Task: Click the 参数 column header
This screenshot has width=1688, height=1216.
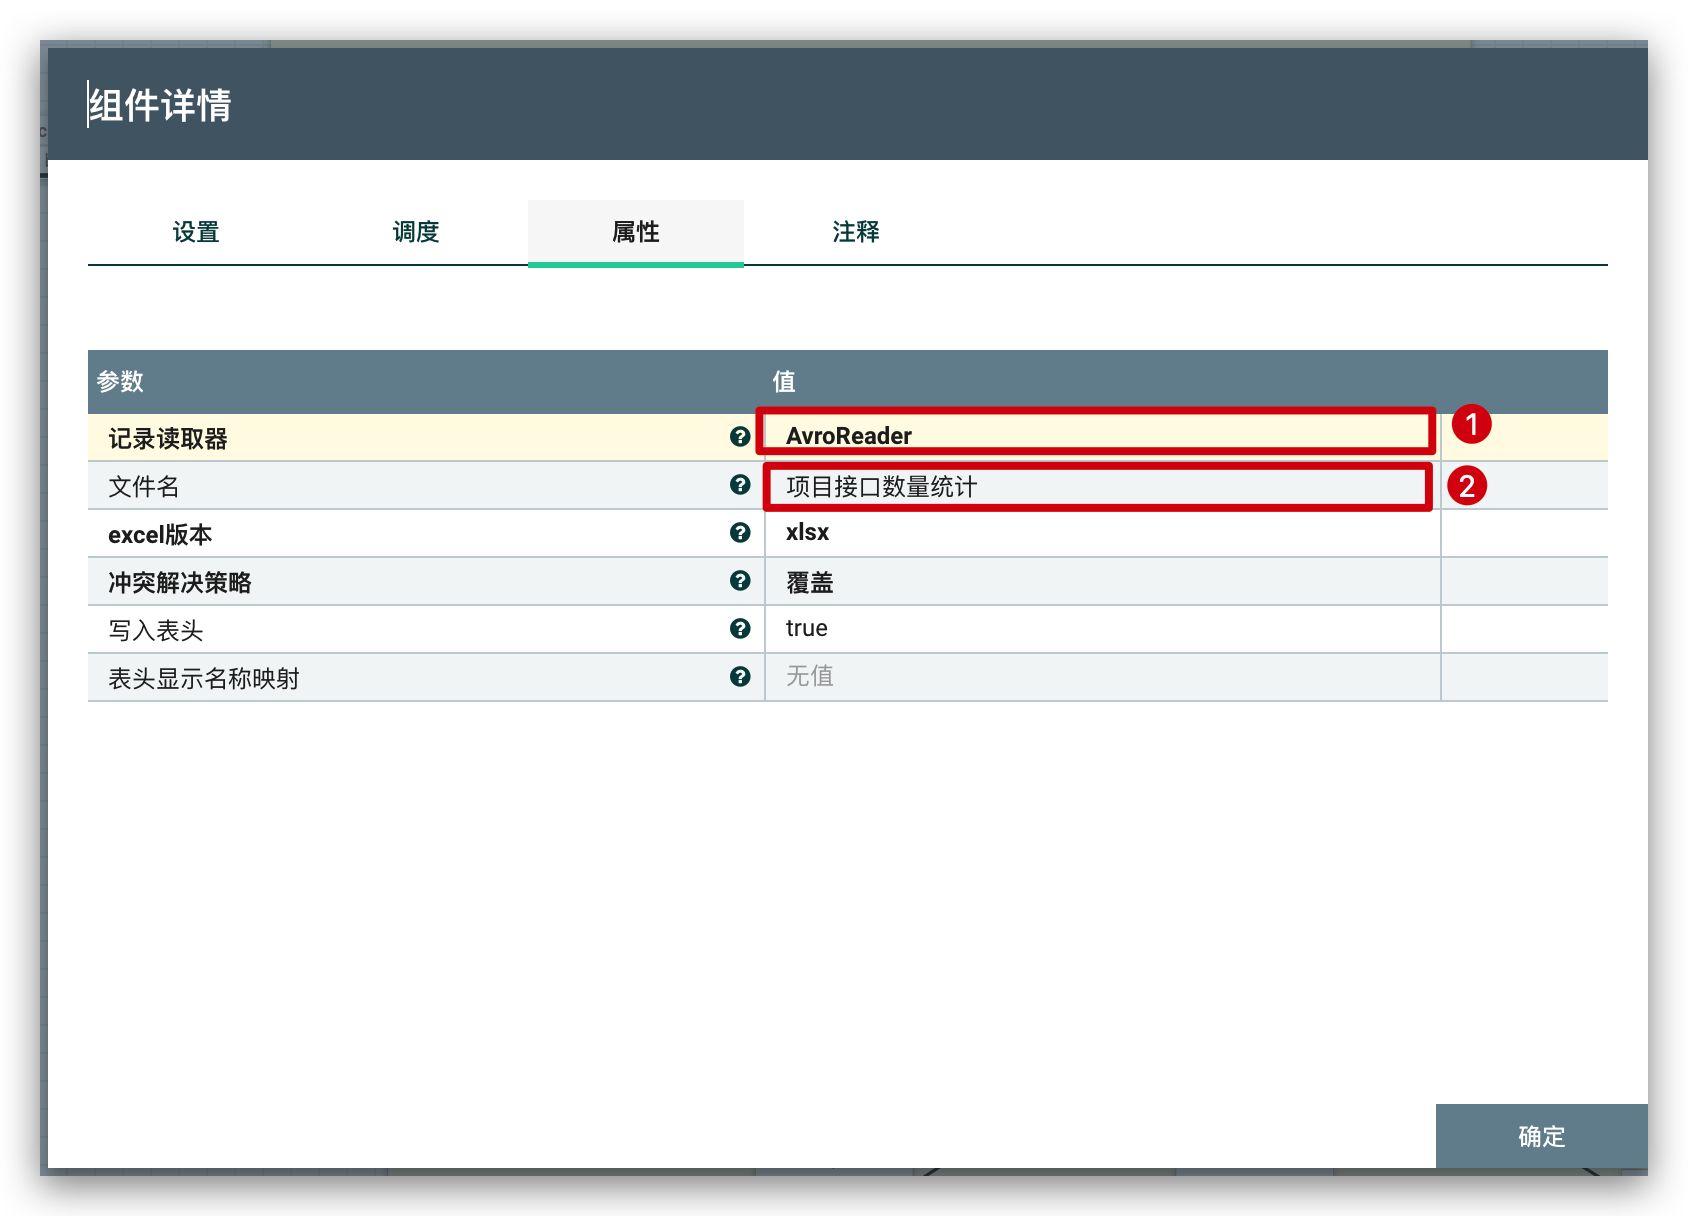Action: coord(120,382)
